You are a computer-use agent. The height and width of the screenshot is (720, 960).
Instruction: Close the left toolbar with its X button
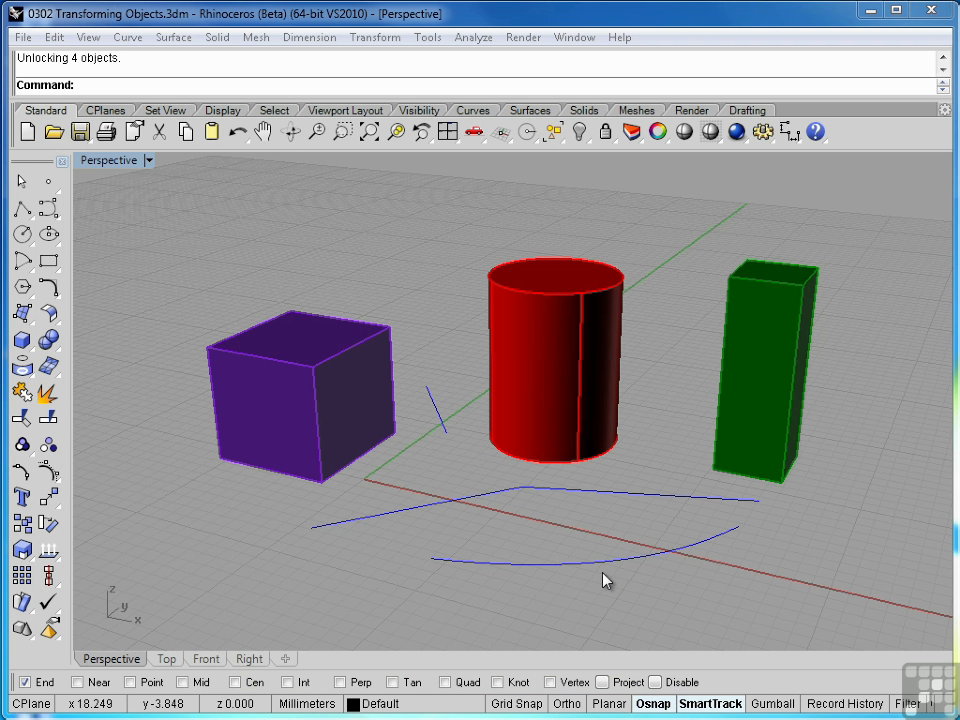[62, 162]
